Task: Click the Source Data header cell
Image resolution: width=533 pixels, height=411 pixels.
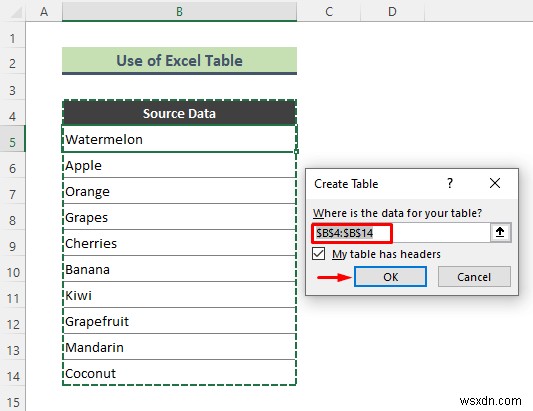Action: click(179, 113)
